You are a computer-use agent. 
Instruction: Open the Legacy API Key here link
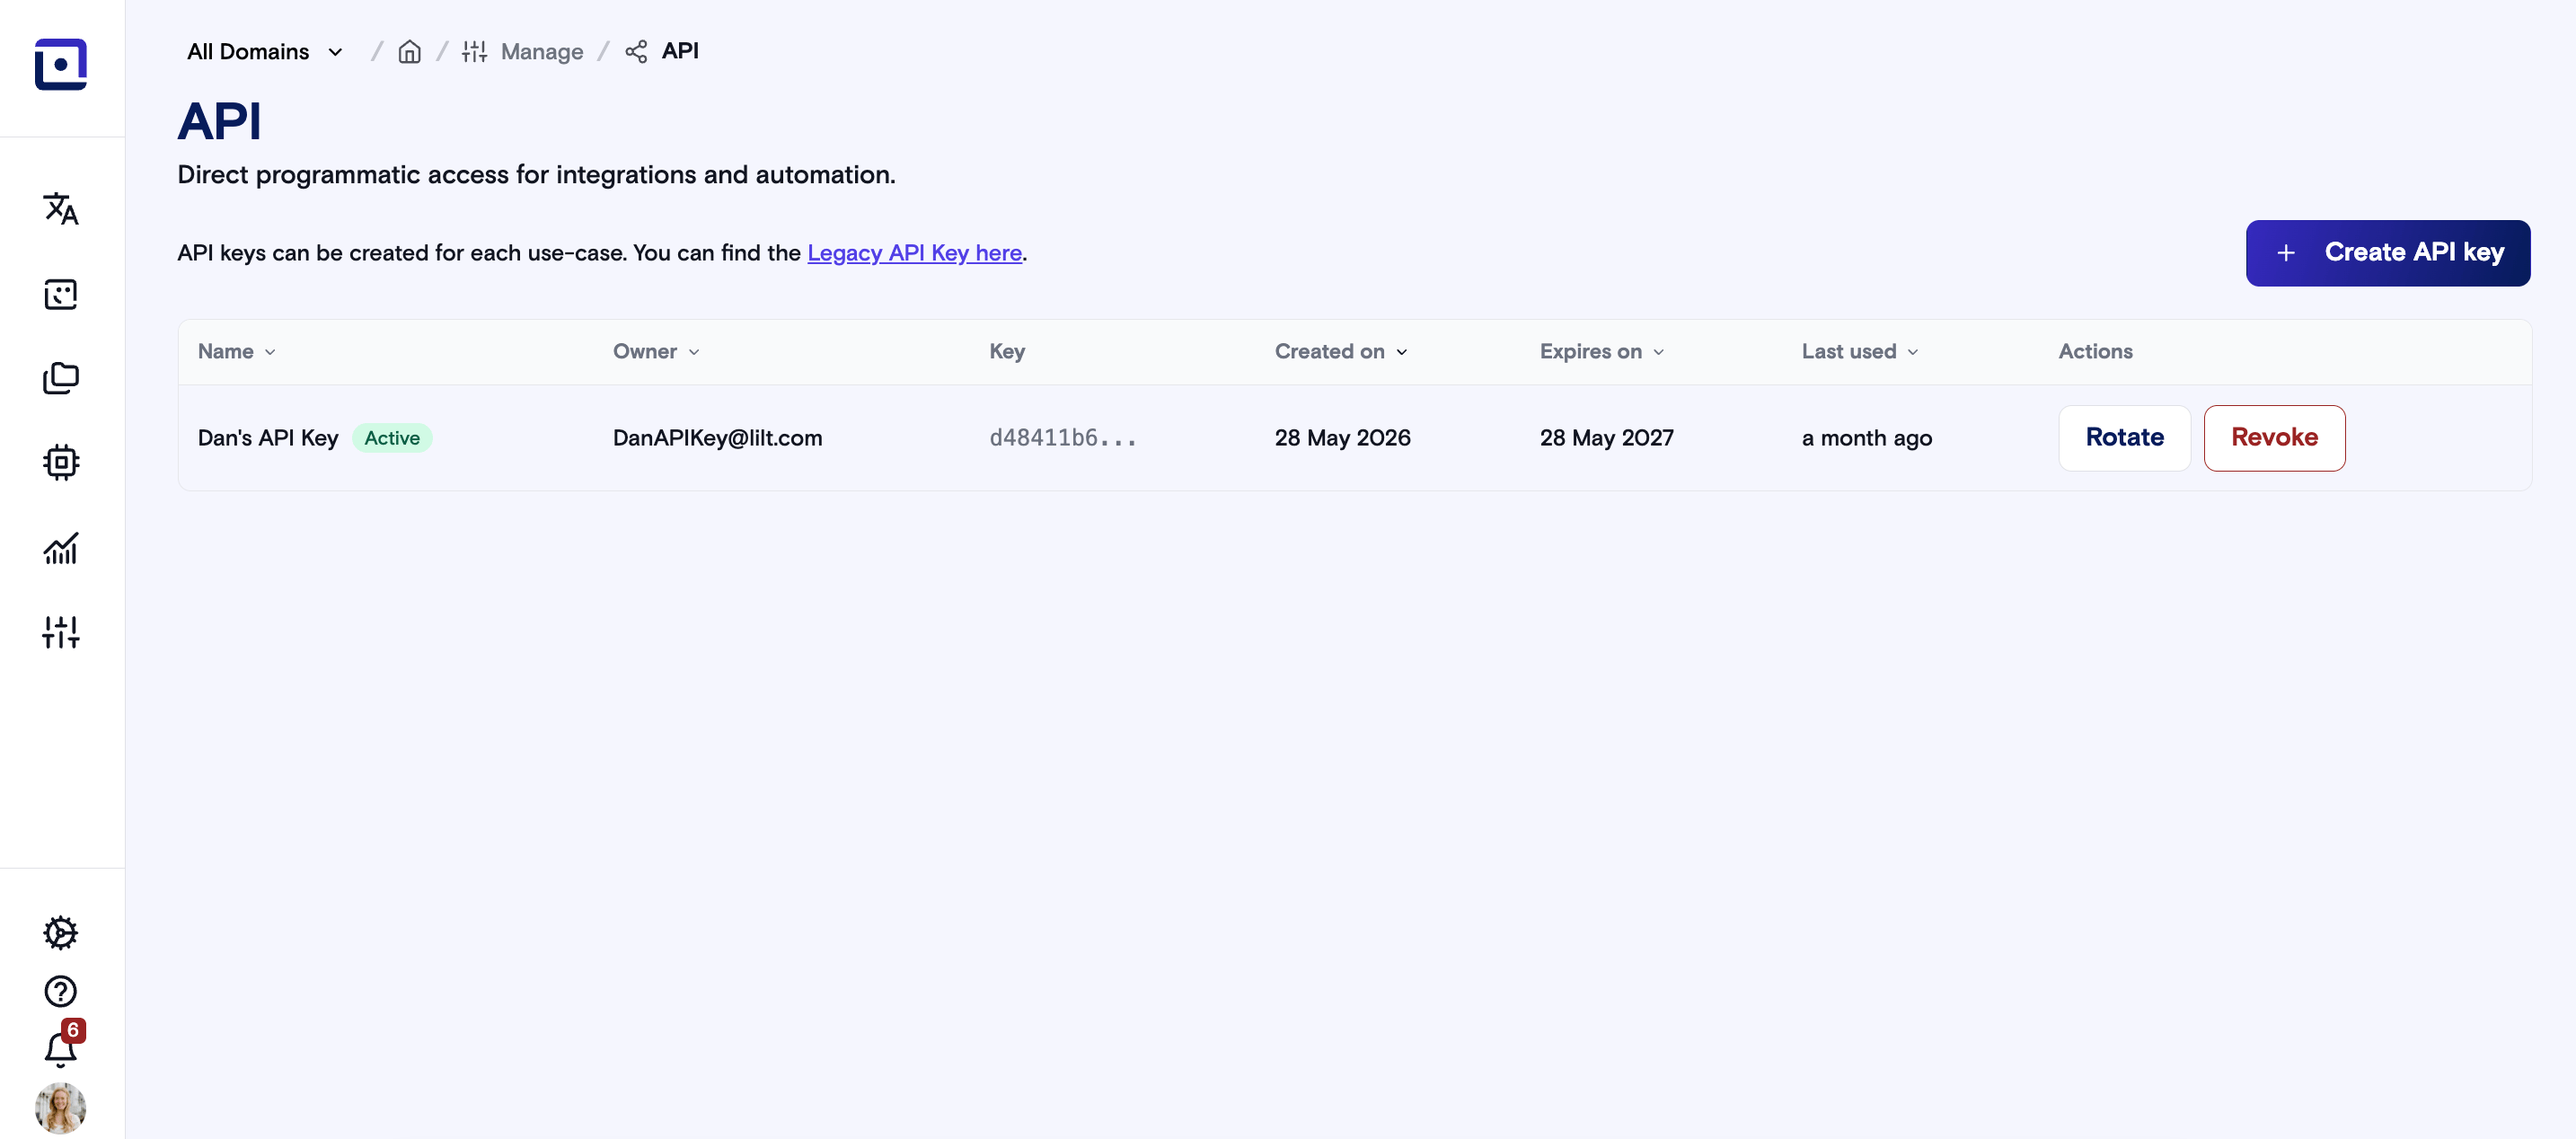pyautogui.click(x=914, y=253)
